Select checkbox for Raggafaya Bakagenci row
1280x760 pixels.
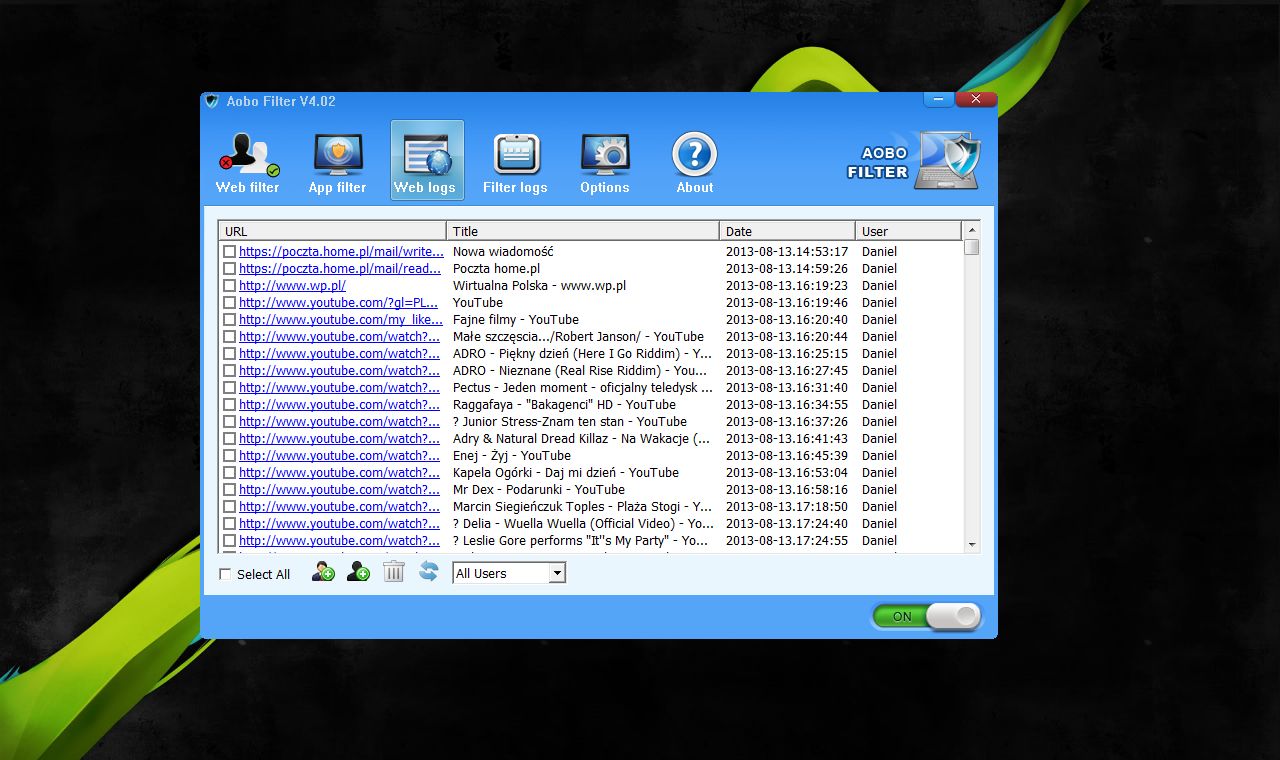(x=230, y=405)
